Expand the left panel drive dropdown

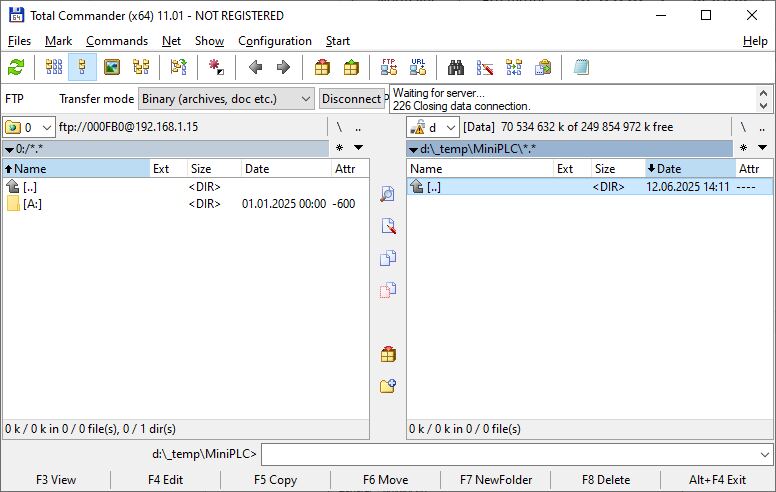tap(29, 127)
